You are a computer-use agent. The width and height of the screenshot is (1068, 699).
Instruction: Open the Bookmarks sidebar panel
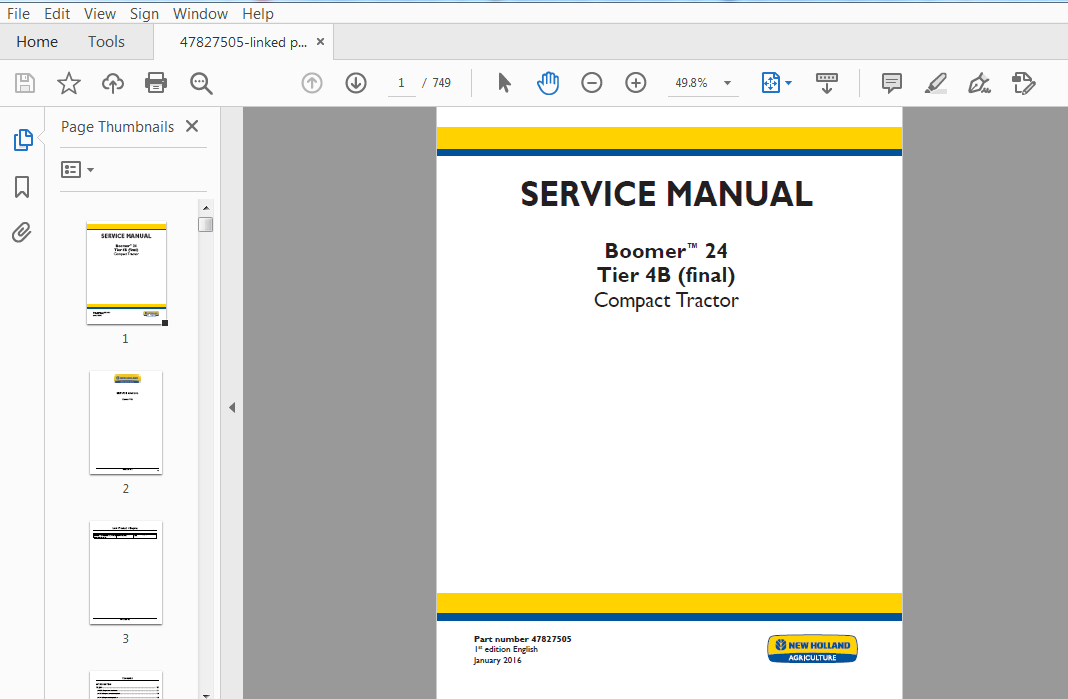[x=22, y=187]
